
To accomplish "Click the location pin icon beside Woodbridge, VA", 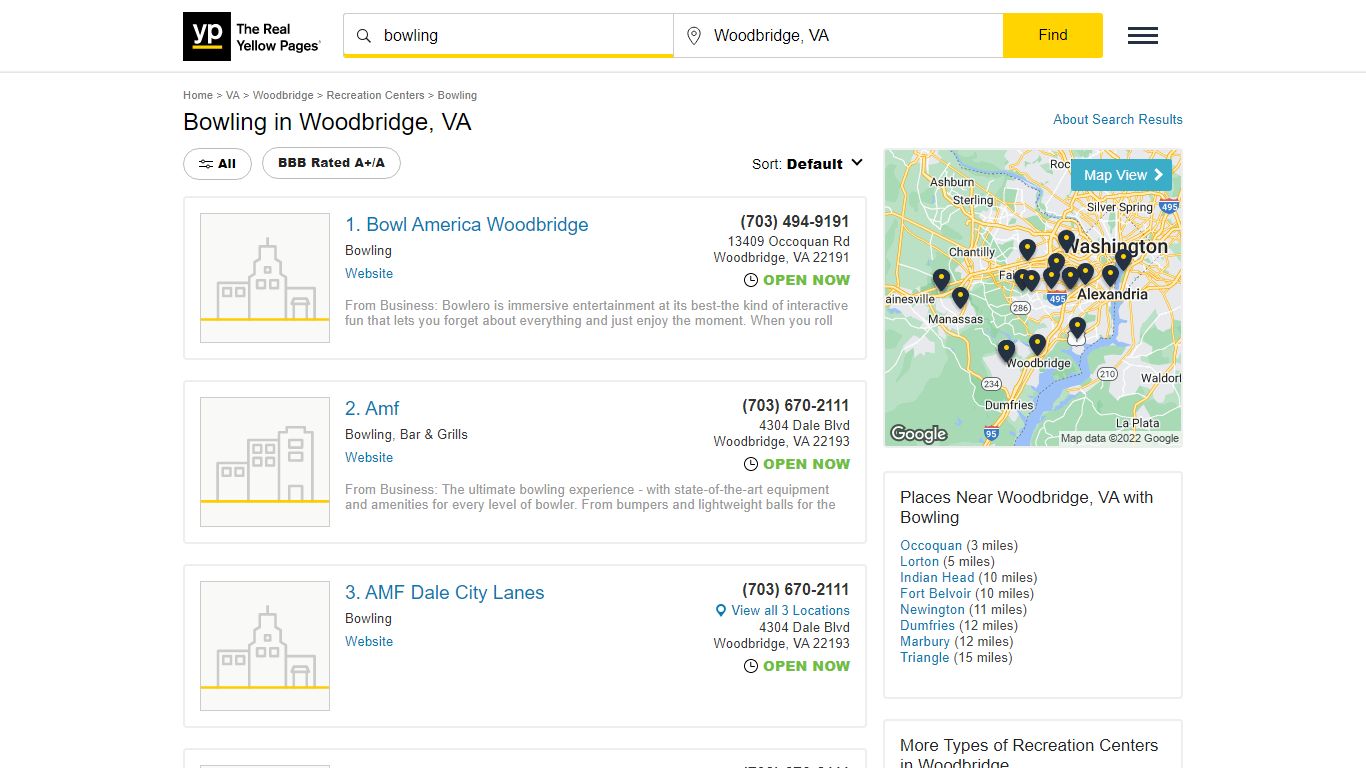I will [694, 36].
